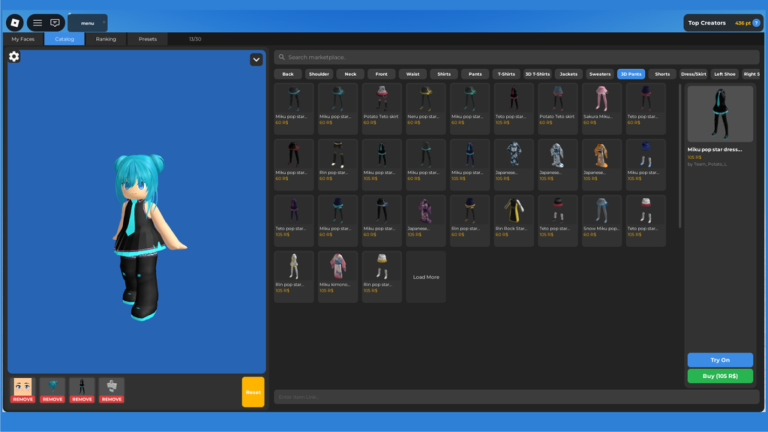768x432 pixels.
Task: Click the Try On button
Action: (720, 360)
